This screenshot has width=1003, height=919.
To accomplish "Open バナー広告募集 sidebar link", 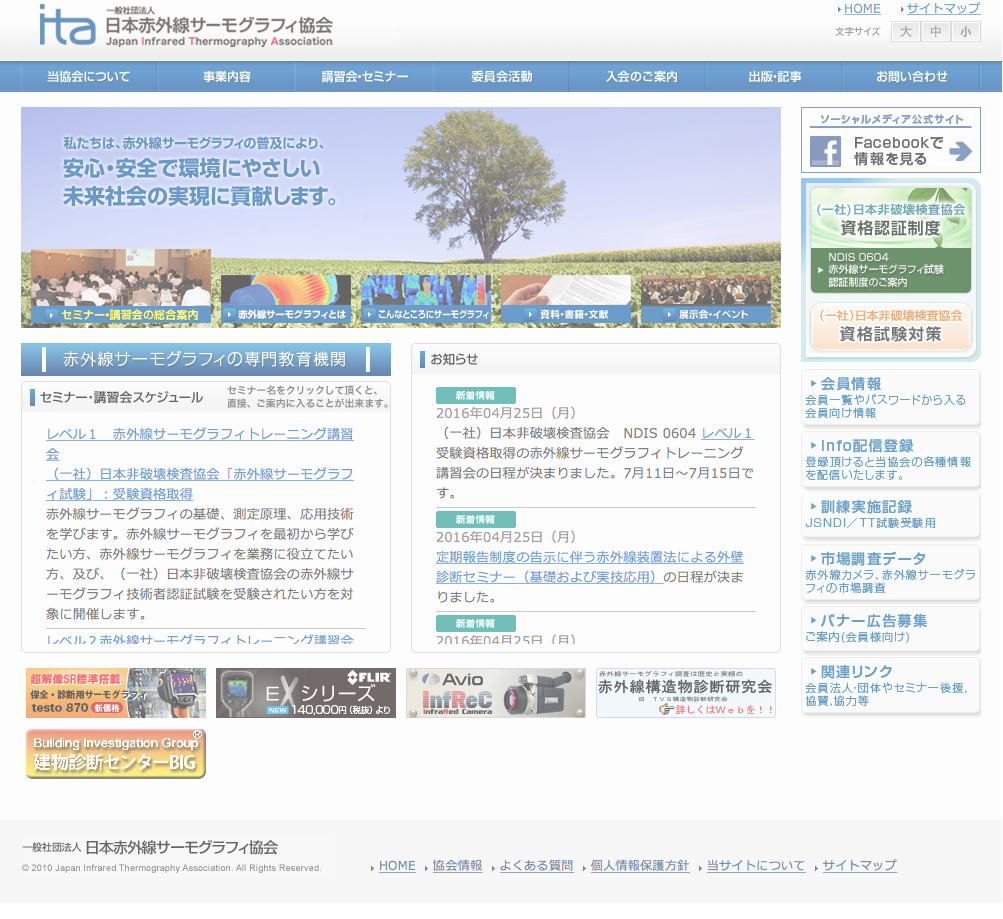I will pyautogui.click(x=890, y=628).
